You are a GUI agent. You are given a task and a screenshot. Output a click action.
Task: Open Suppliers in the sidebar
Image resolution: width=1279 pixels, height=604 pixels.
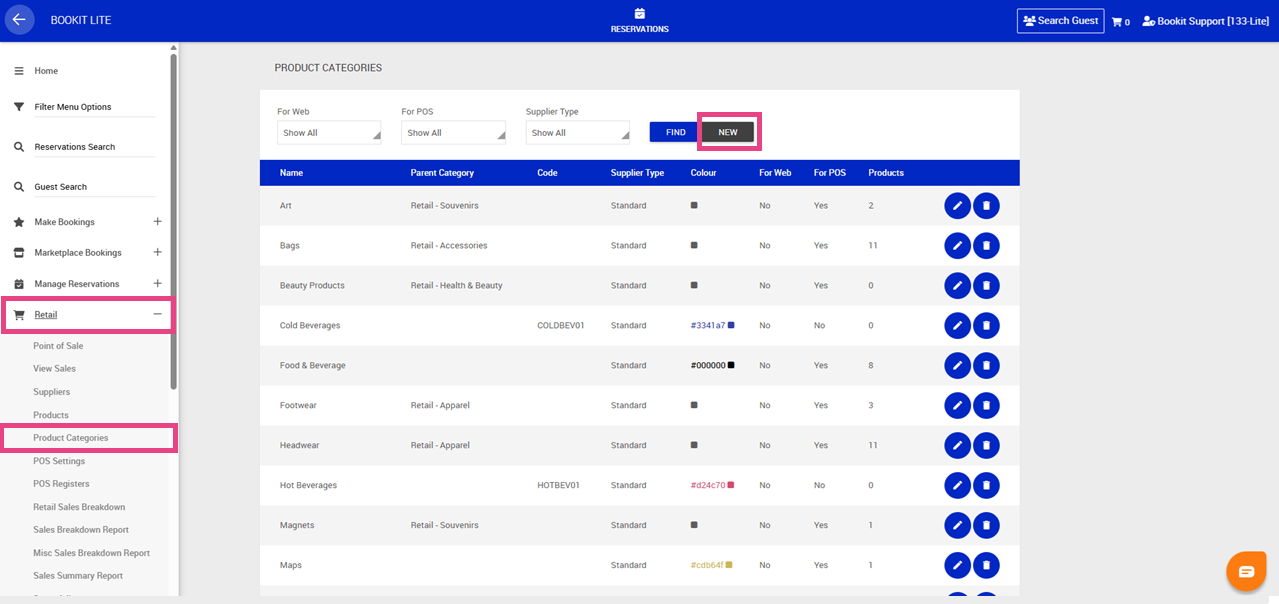[x=52, y=392]
